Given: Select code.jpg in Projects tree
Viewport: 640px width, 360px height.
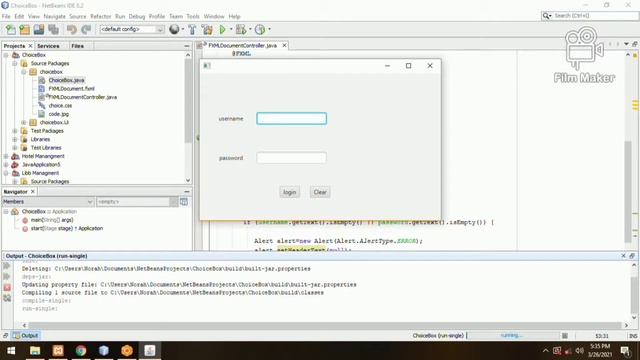Looking at the screenshot, I should pos(58,114).
